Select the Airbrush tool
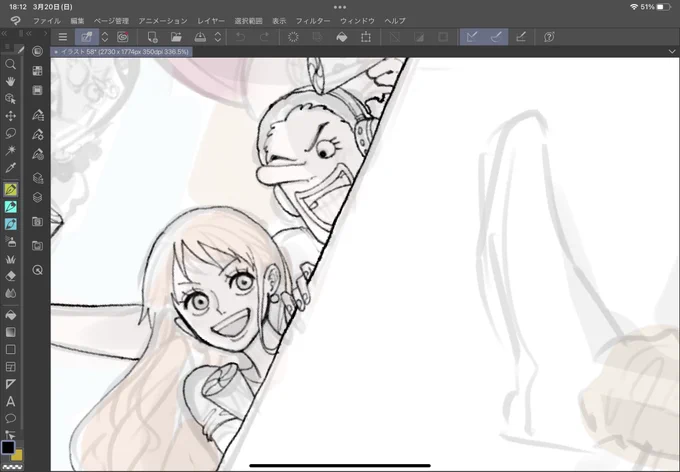Image resolution: width=680 pixels, height=472 pixels. 10,242
